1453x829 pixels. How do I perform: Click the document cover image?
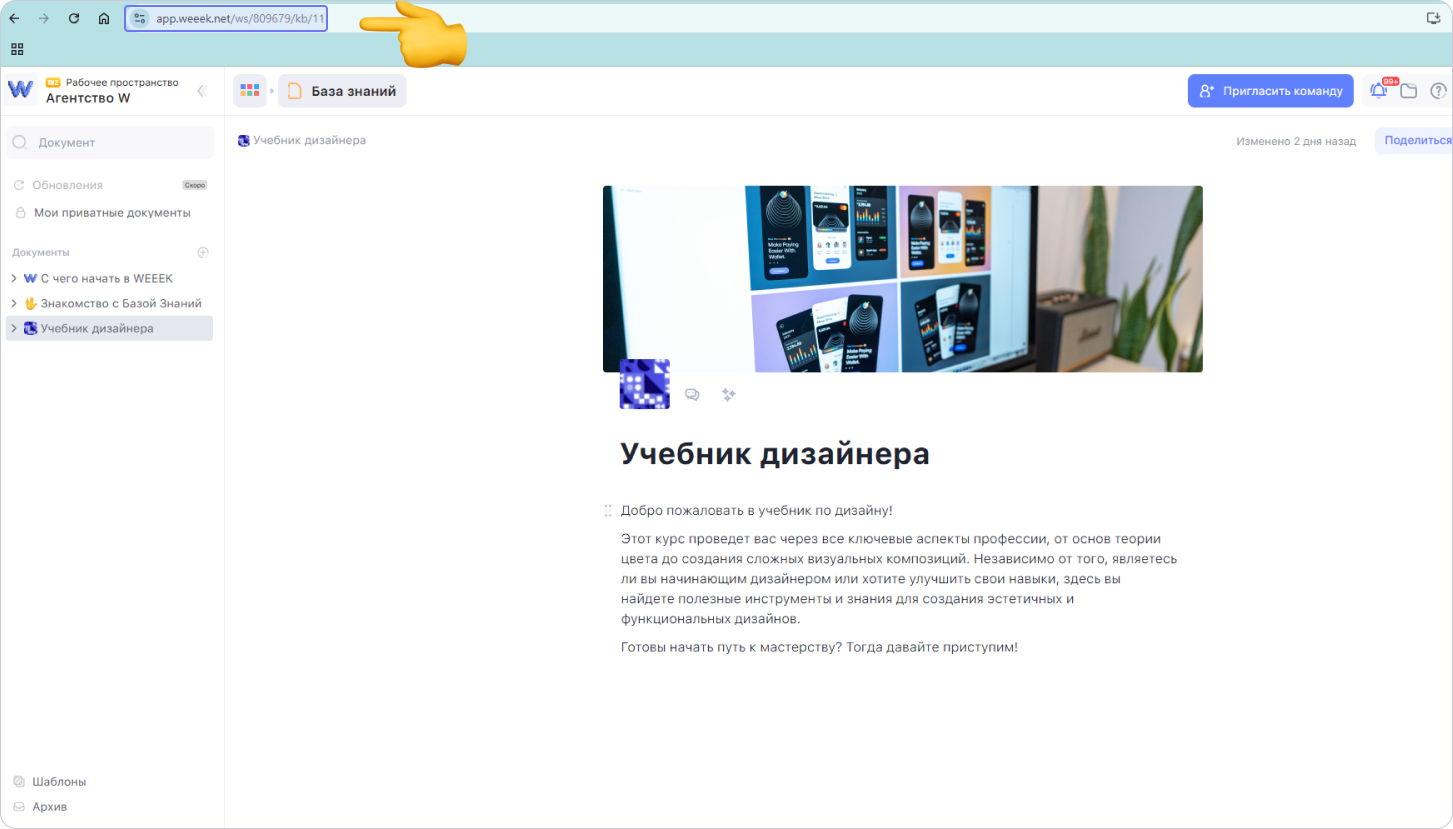click(902, 279)
